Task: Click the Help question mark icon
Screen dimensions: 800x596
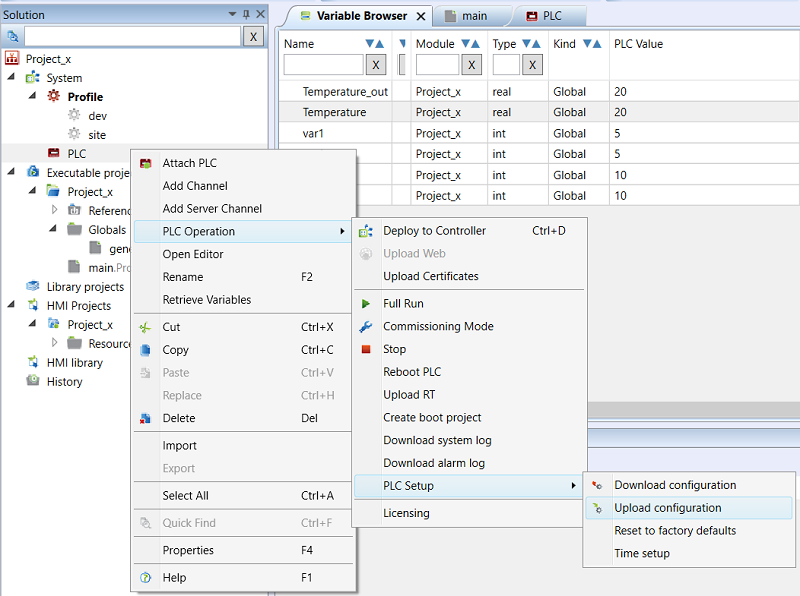Action: (145, 578)
